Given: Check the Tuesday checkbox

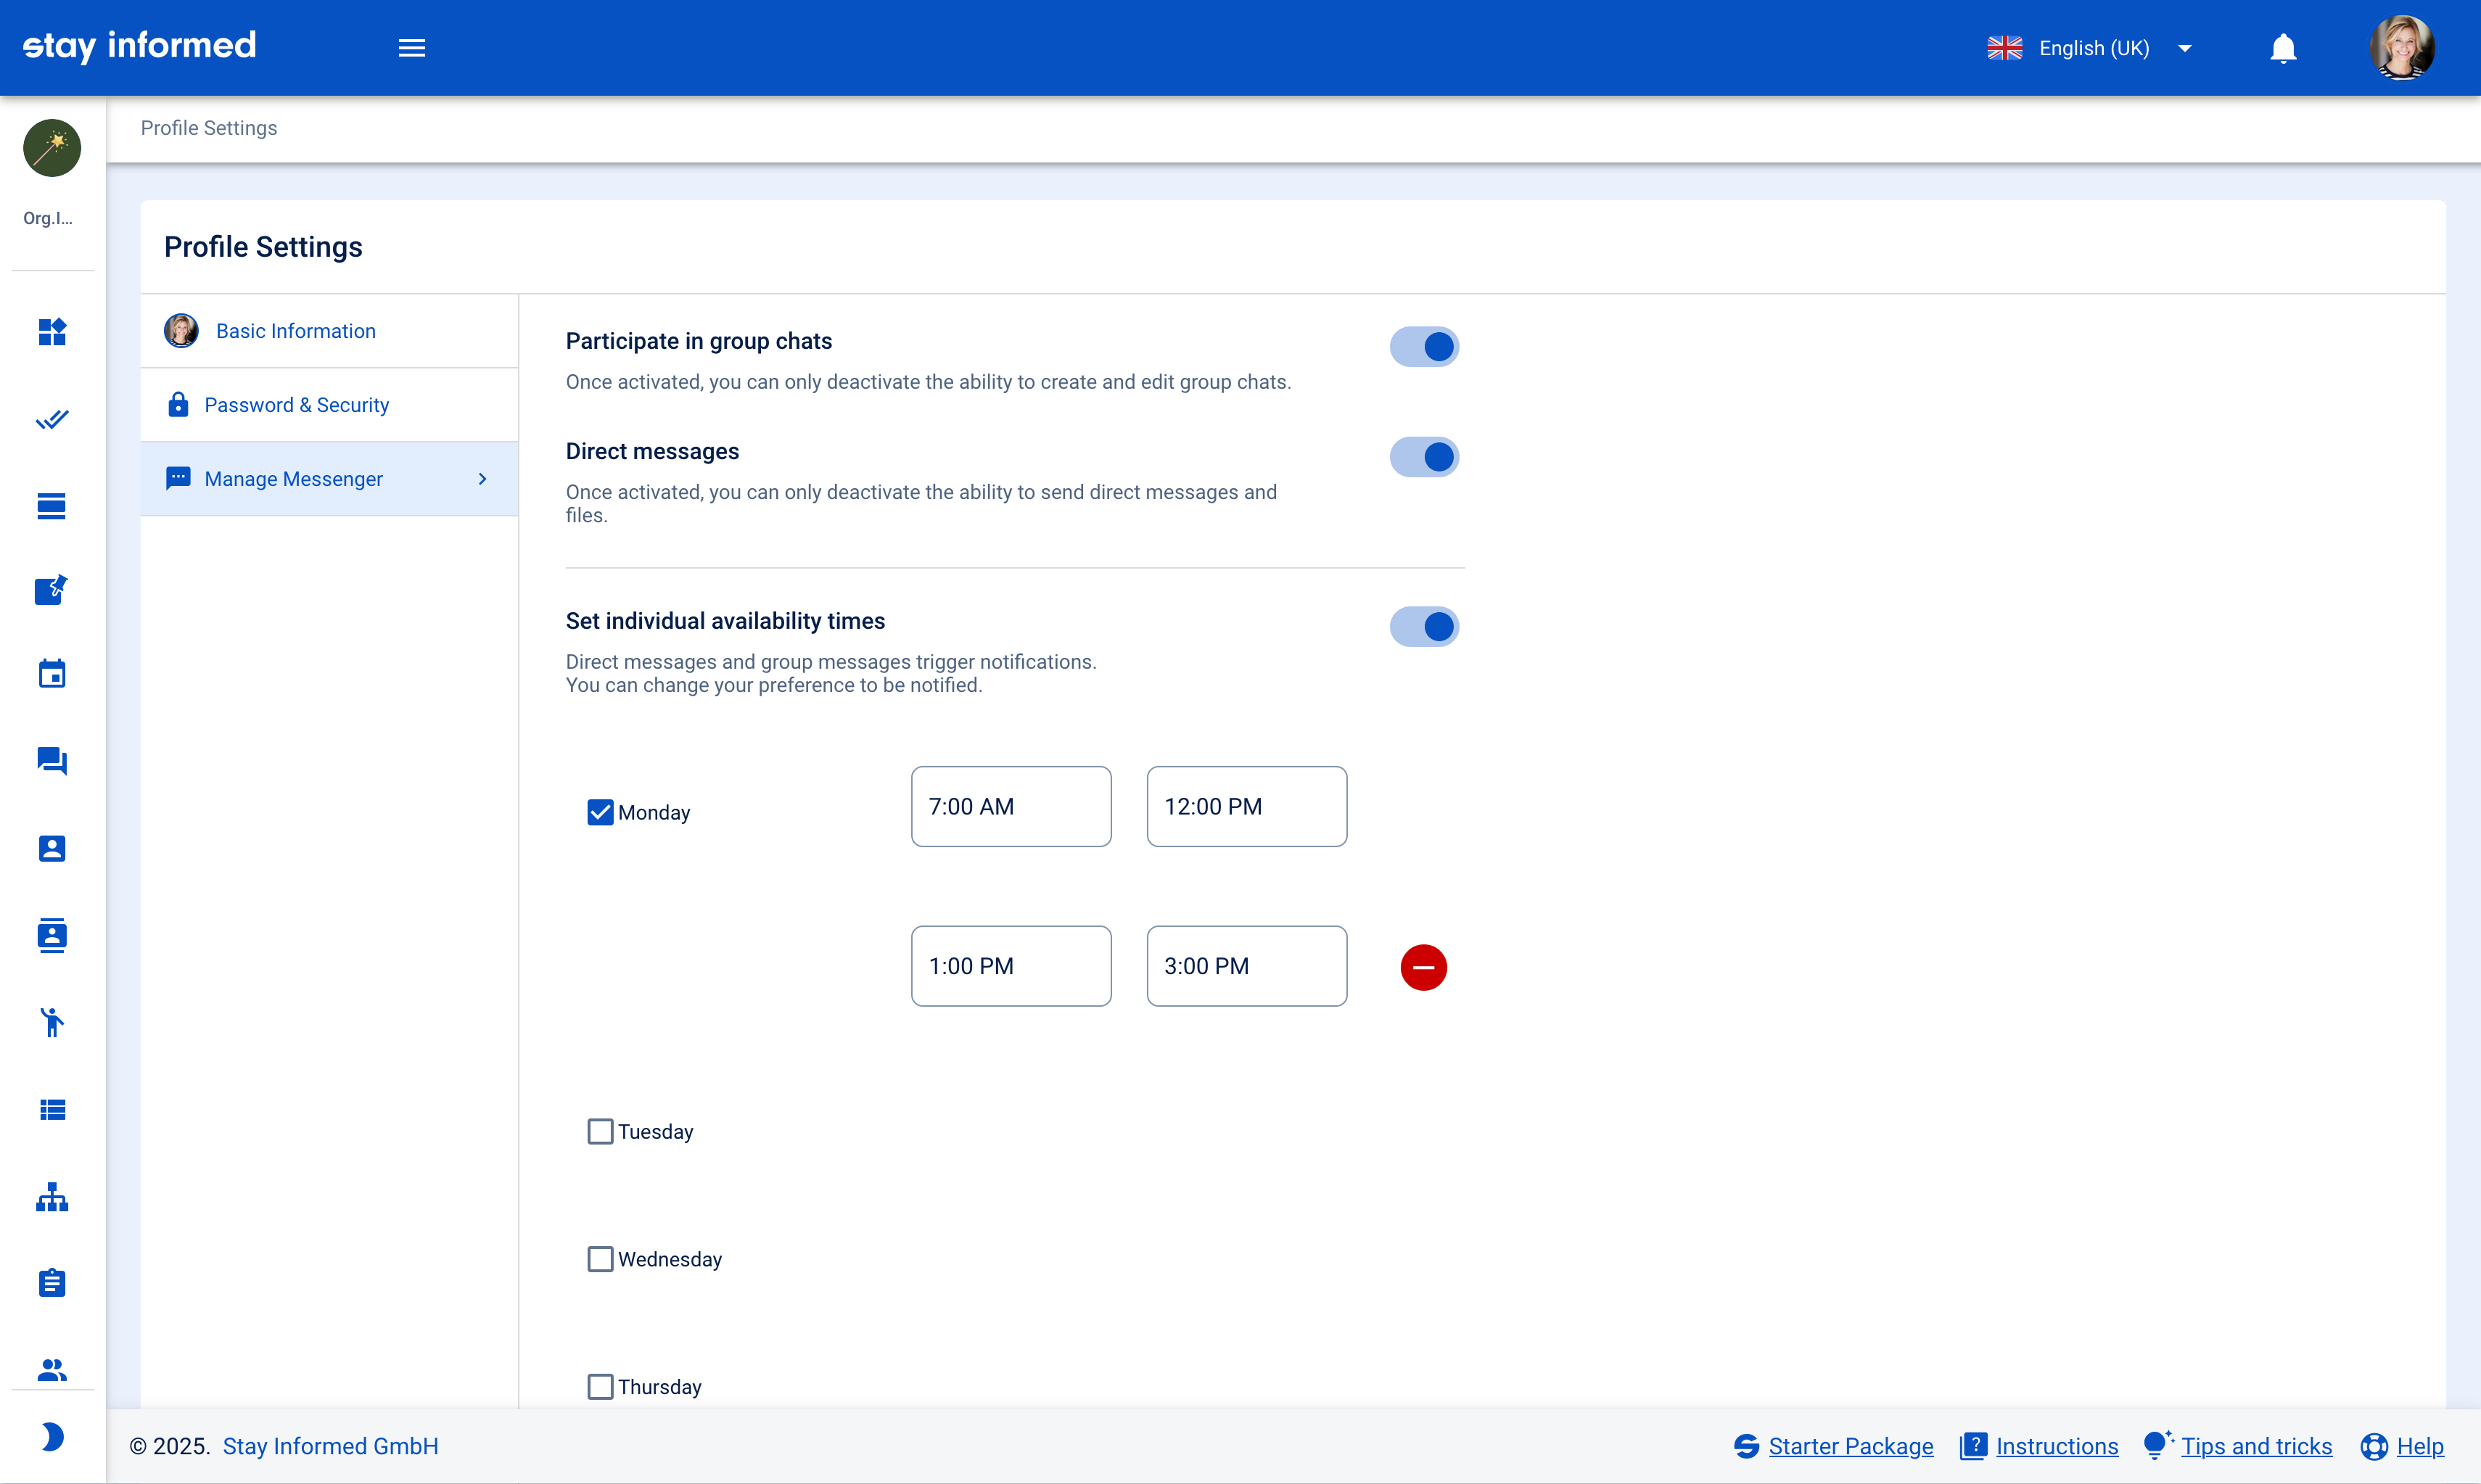Looking at the screenshot, I should coord(600,1131).
